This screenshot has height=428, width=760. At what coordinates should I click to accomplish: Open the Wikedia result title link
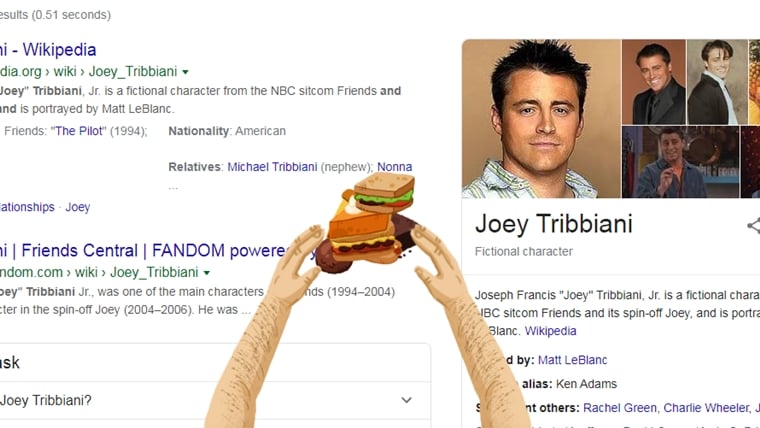[48, 49]
